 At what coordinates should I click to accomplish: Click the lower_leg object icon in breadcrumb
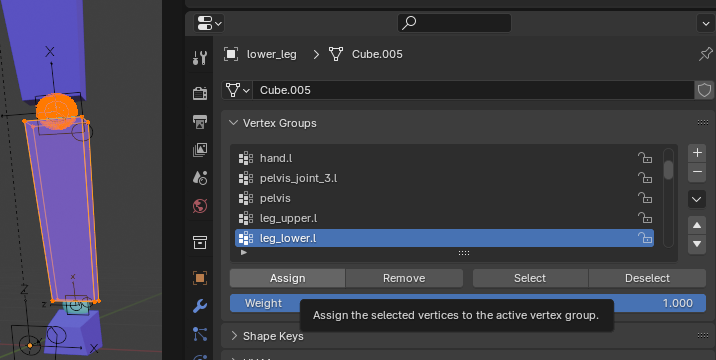coord(231,54)
